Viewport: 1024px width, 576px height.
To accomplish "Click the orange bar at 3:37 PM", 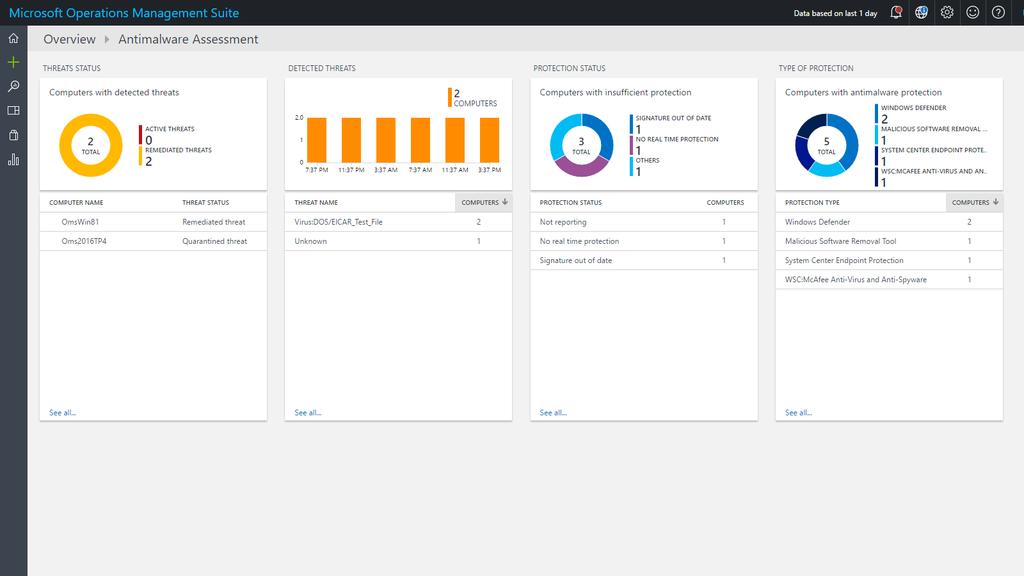I will click(x=489, y=140).
